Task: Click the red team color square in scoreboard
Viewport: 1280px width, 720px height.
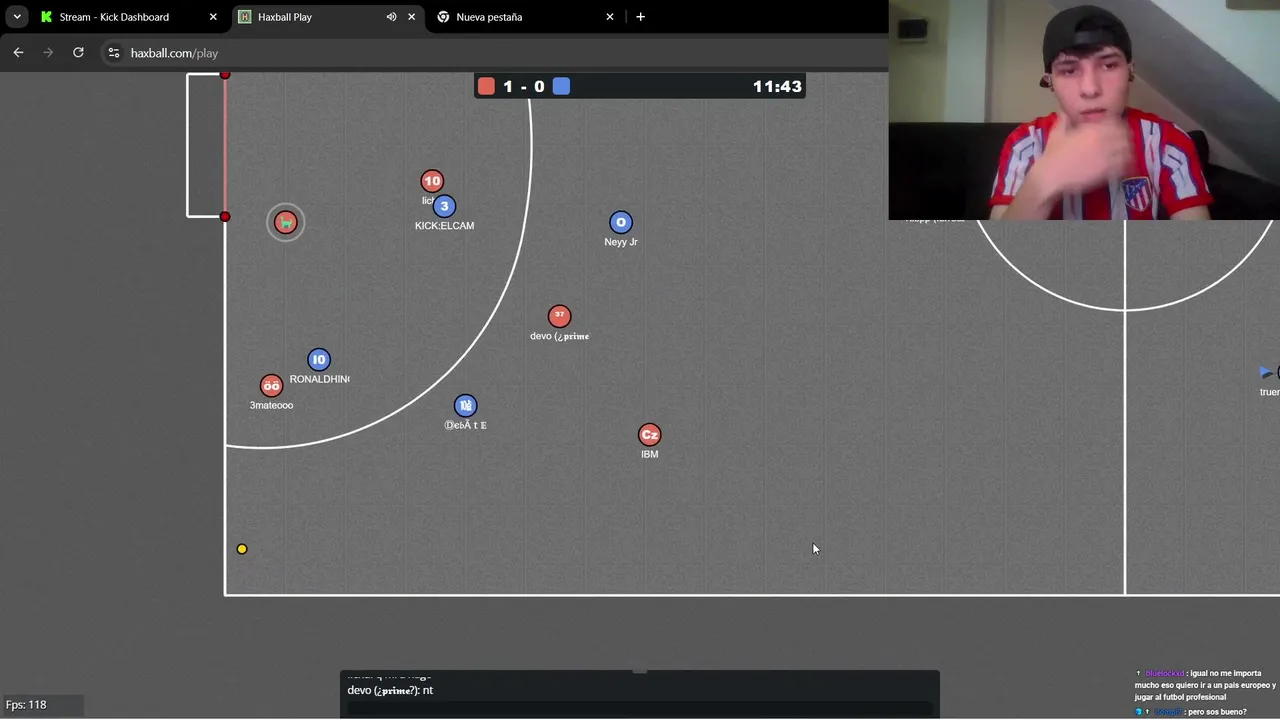Action: [486, 86]
